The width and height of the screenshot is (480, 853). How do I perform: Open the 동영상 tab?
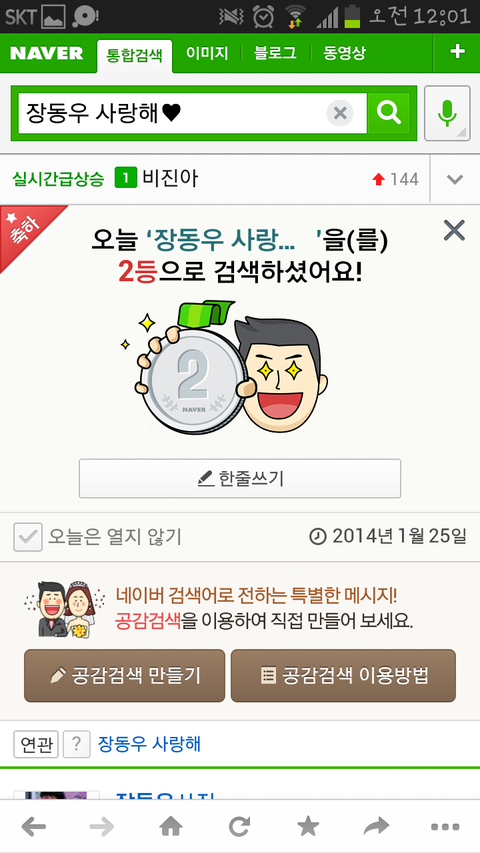click(x=344, y=53)
